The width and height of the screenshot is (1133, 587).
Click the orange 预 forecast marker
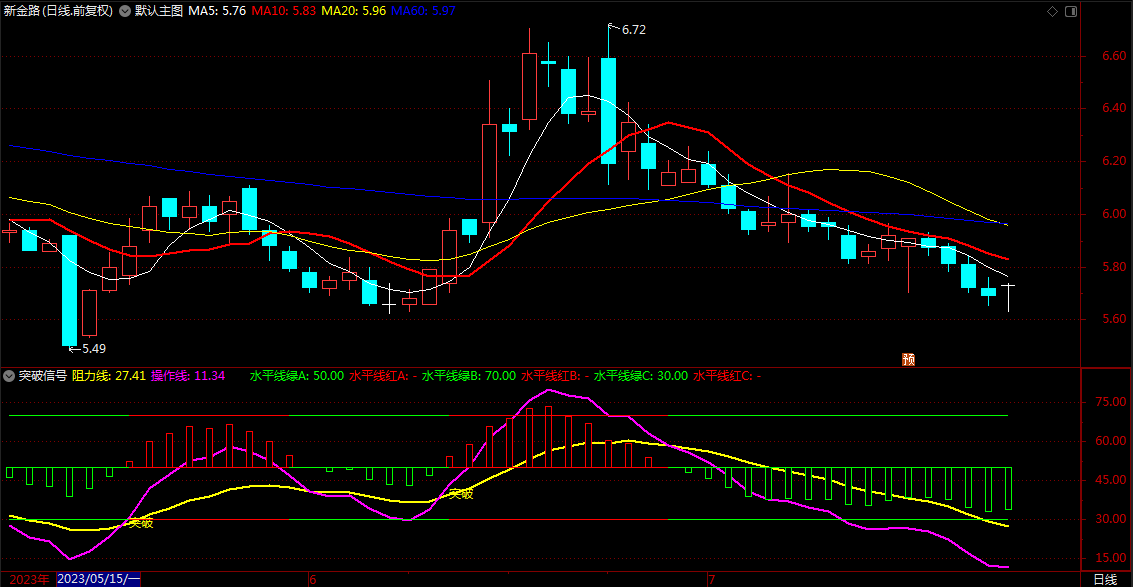pyautogui.click(x=908, y=359)
